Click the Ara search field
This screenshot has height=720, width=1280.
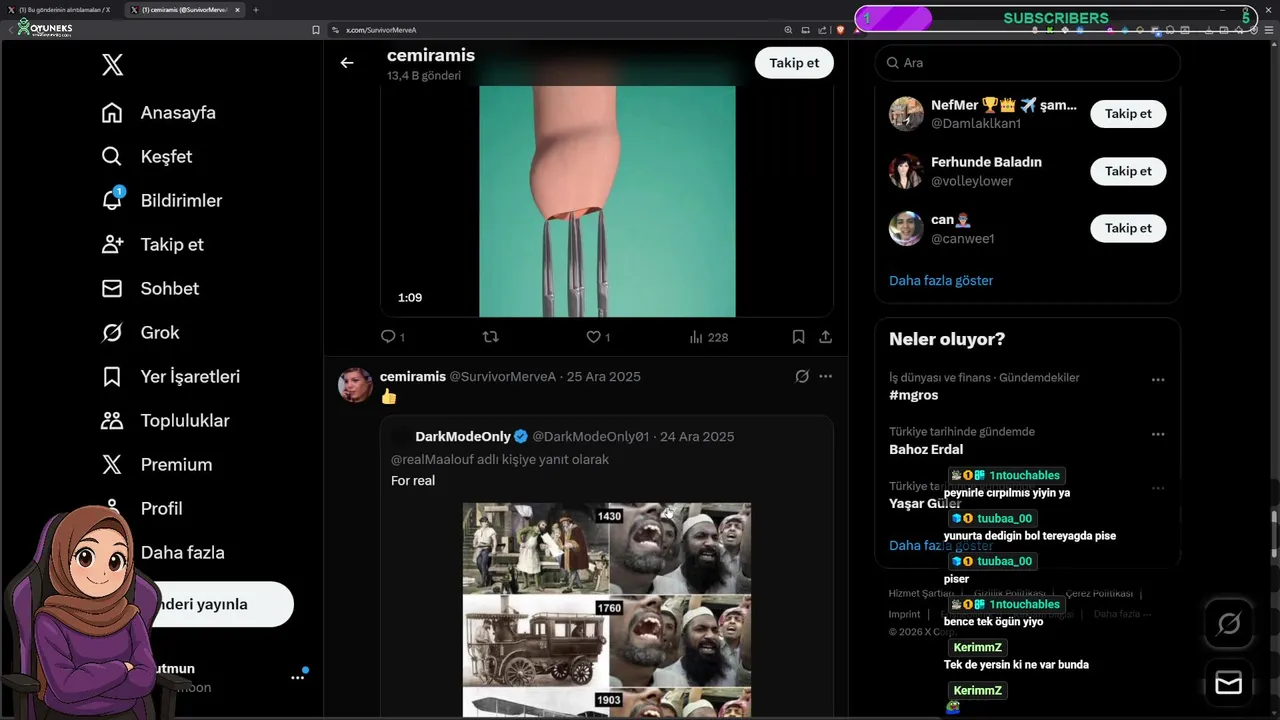click(1027, 62)
